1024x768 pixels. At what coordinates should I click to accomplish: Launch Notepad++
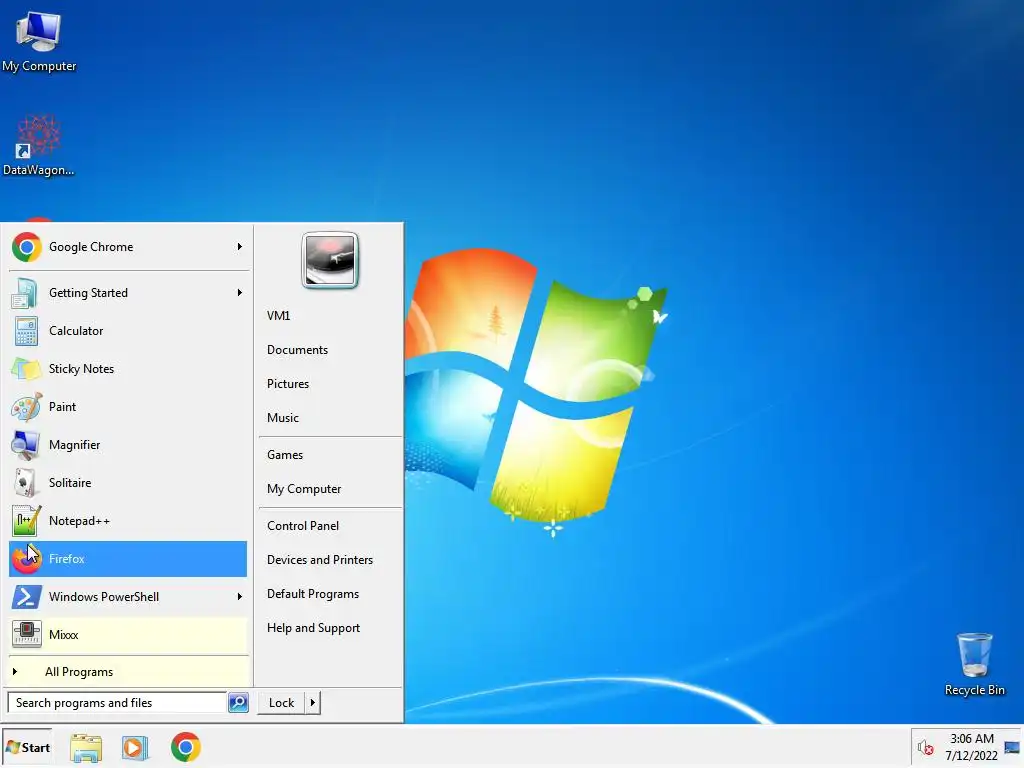[x=127, y=520]
